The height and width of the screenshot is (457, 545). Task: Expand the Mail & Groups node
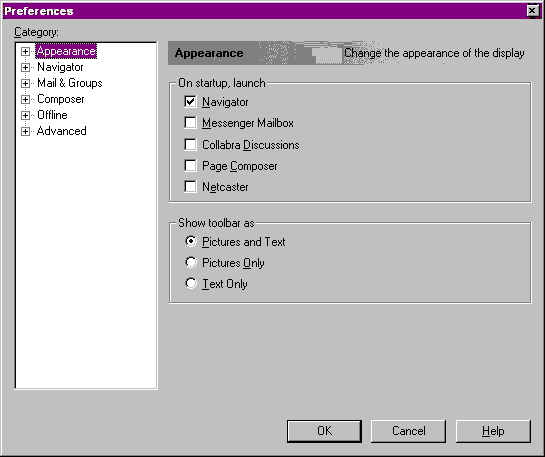(25, 83)
